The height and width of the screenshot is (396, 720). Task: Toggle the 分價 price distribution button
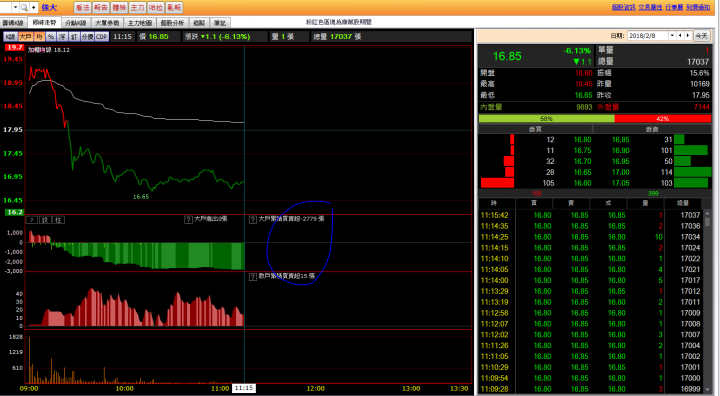click(x=87, y=37)
